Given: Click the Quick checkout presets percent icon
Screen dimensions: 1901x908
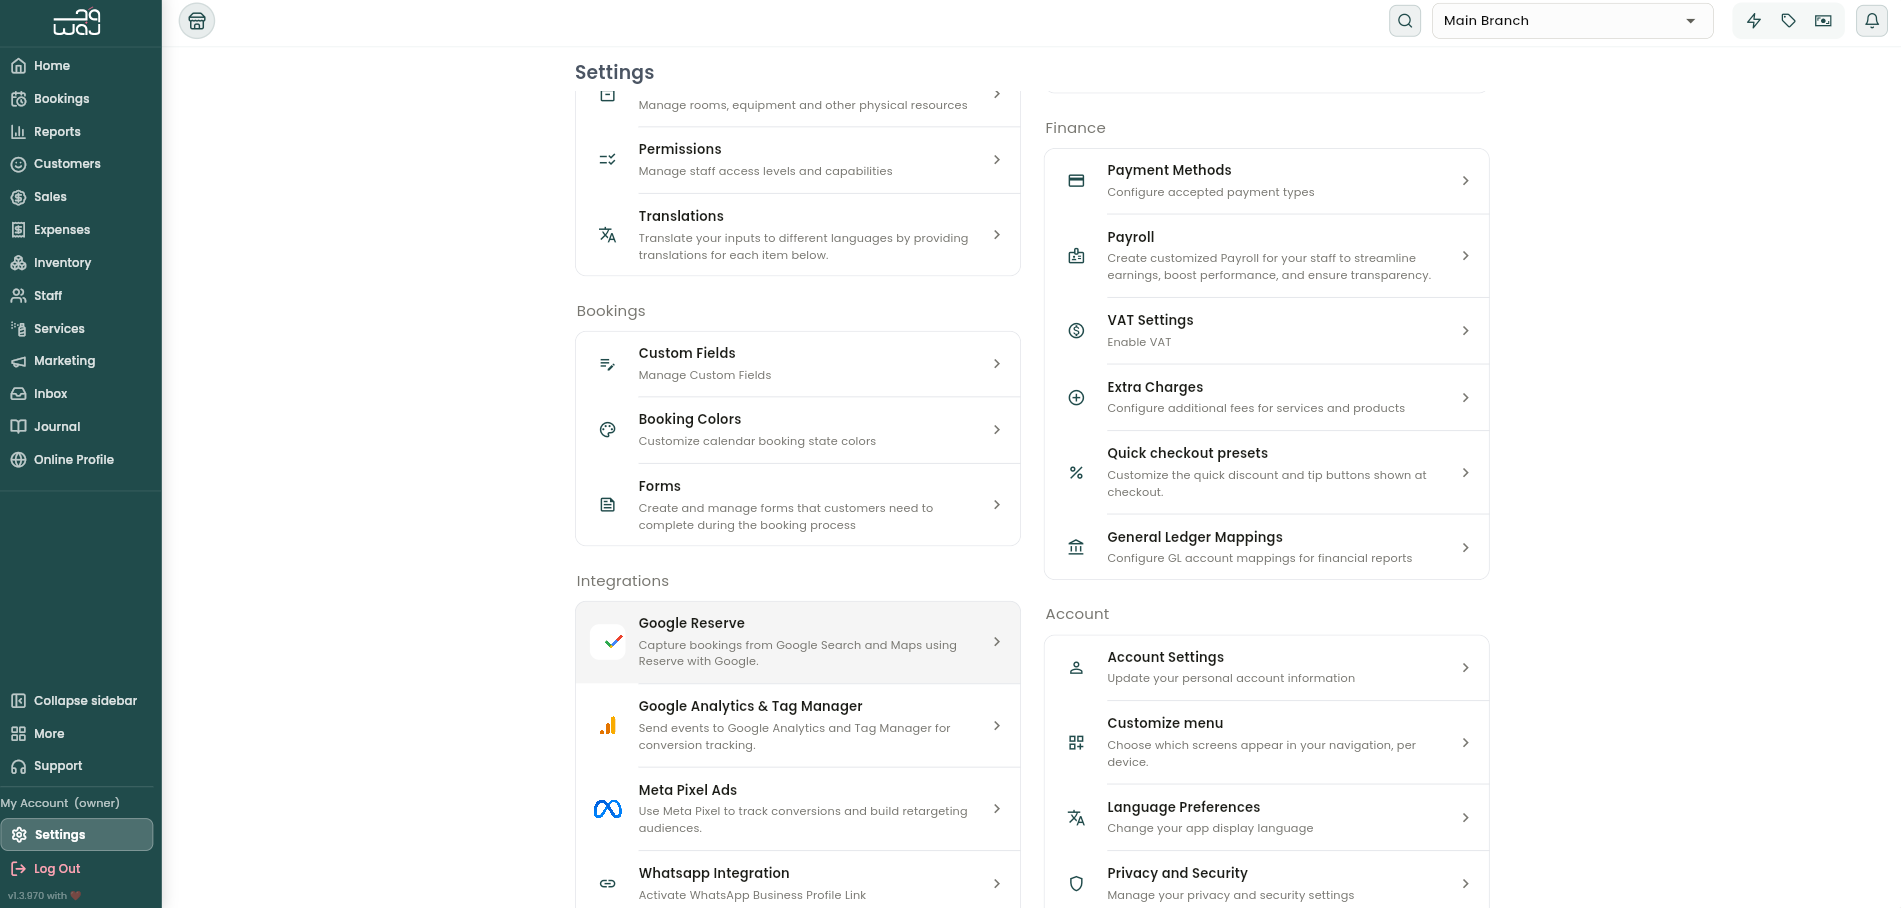Looking at the screenshot, I should pos(1076,473).
